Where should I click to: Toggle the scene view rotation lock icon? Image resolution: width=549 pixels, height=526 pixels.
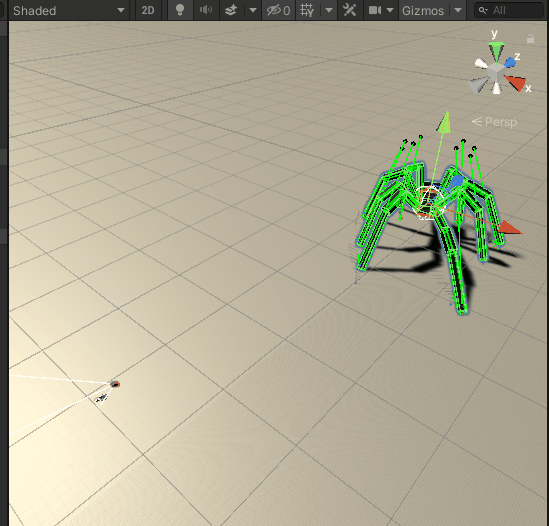coord(530,39)
